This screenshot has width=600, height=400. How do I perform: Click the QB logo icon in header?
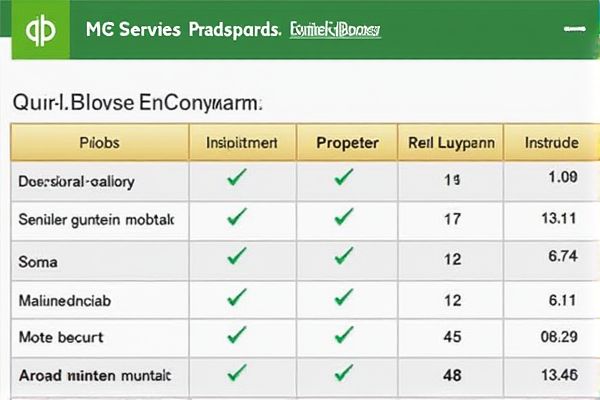pyautogui.click(x=41, y=30)
